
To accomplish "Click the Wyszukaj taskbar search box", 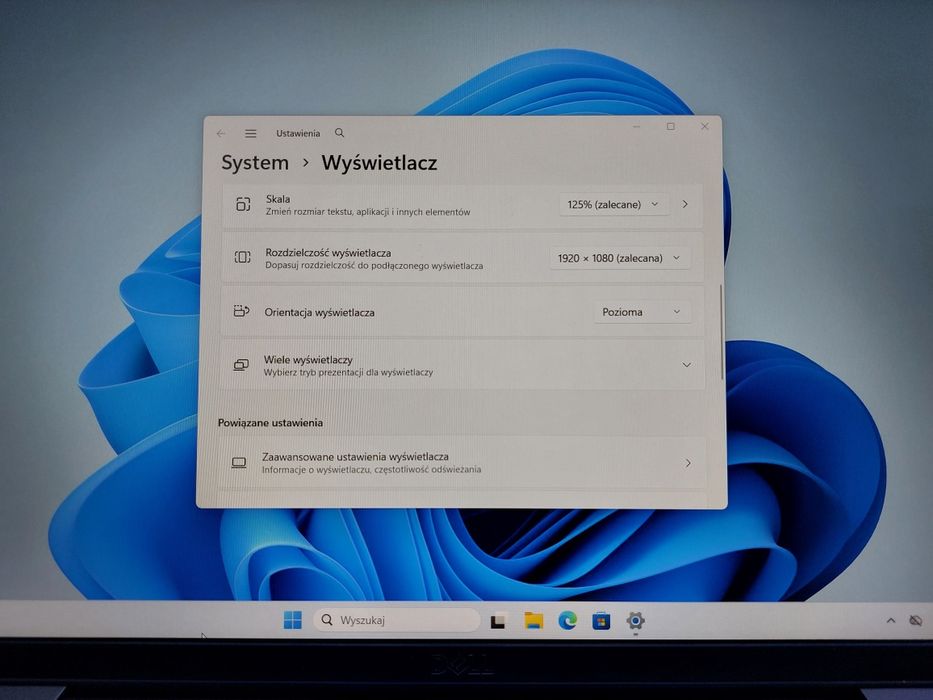I will (x=396, y=620).
